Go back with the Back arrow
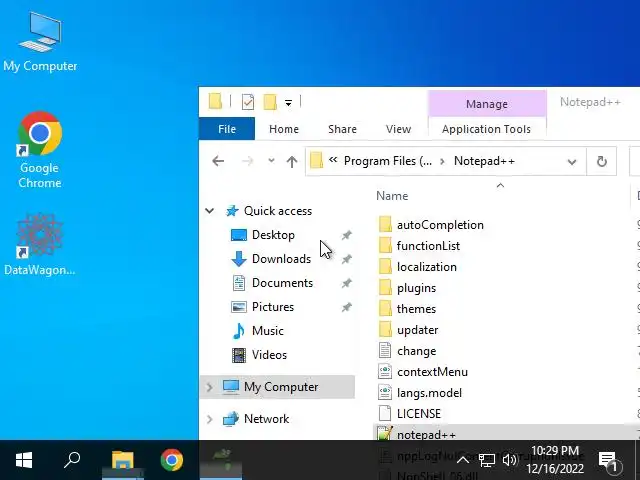640x480 pixels. tap(218, 161)
